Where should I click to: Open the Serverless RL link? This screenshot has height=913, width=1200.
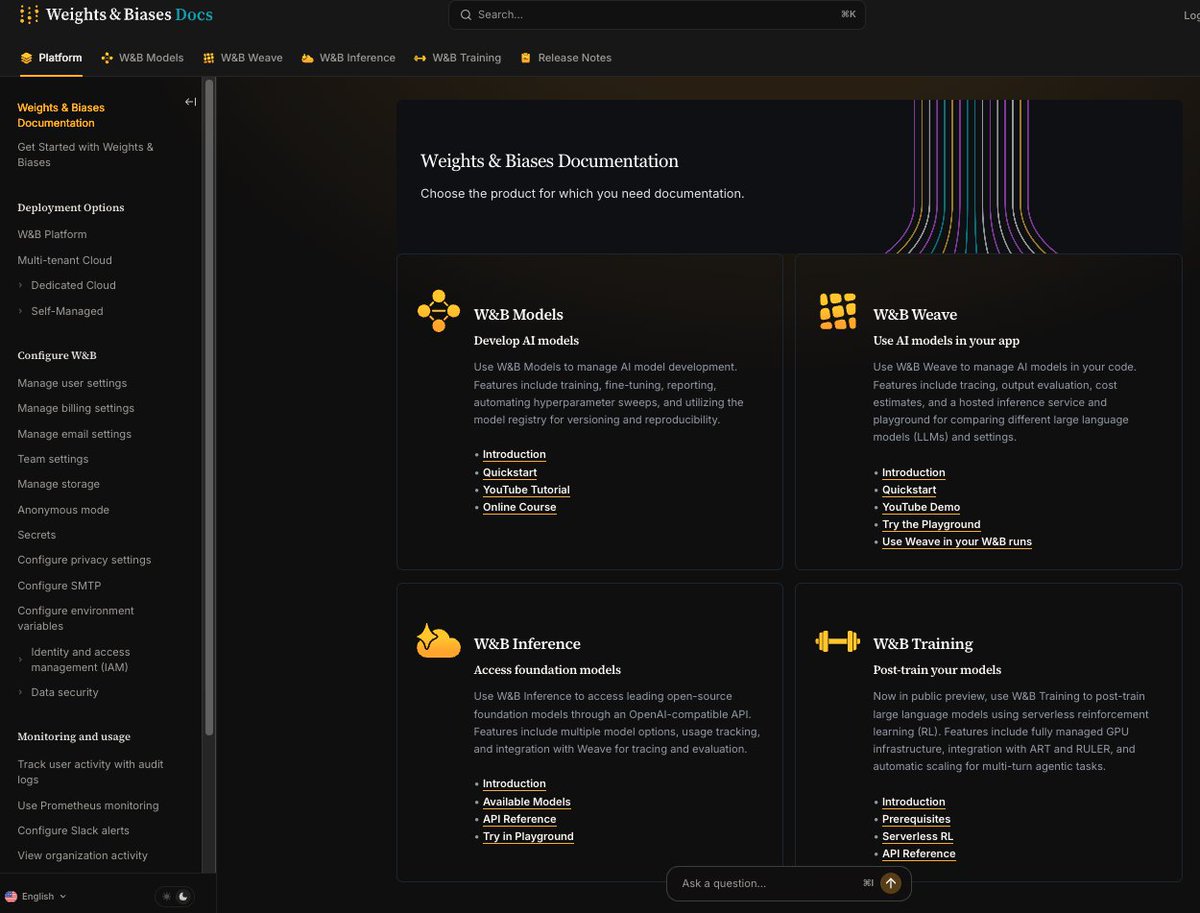coord(917,836)
